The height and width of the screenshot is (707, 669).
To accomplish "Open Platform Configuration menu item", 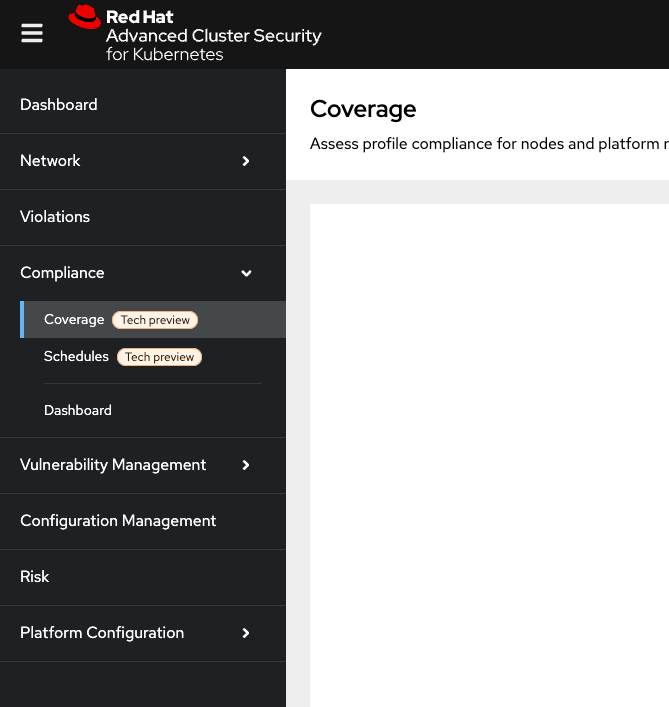I will click(x=102, y=633).
